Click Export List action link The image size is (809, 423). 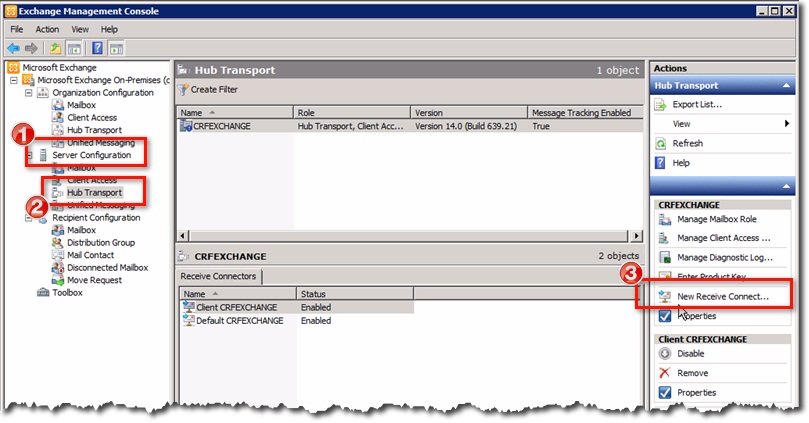click(697, 105)
